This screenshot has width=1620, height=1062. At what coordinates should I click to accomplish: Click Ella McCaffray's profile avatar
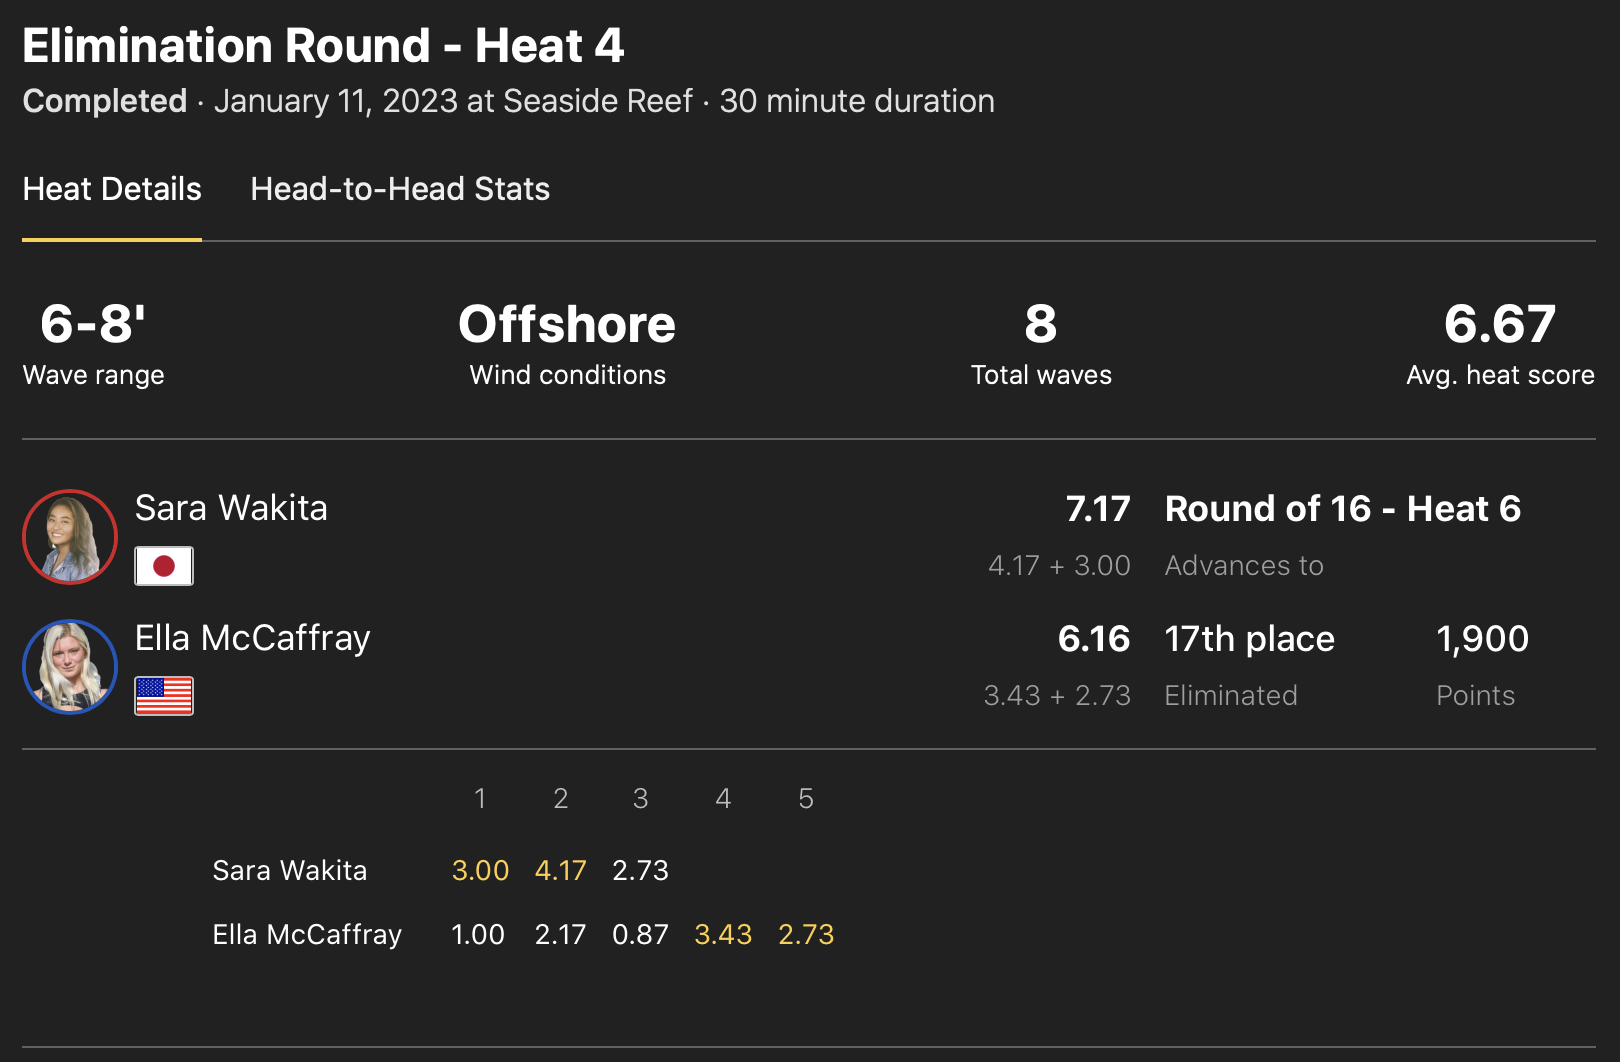click(70, 667)
